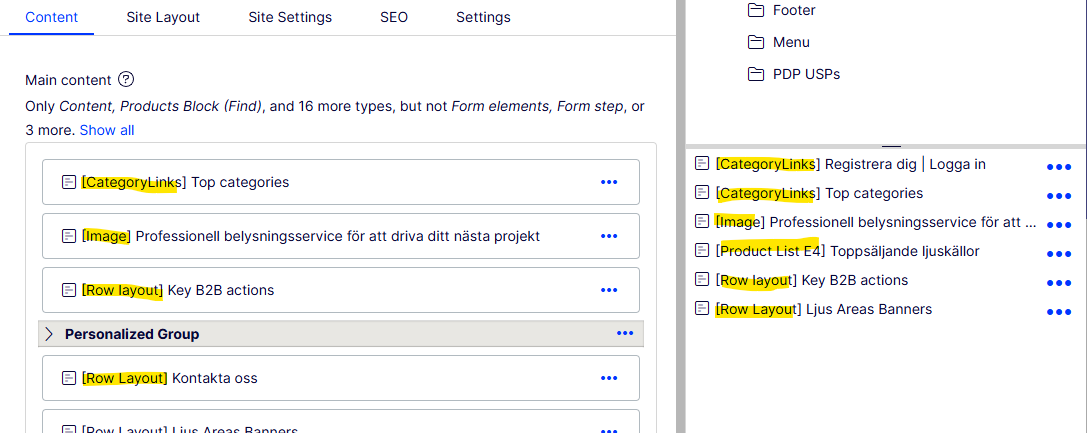This screenshot has height=433, width=1087.
Task: Open the Site Settings tab
Action: pyautogui.click(x=290, y=17)
